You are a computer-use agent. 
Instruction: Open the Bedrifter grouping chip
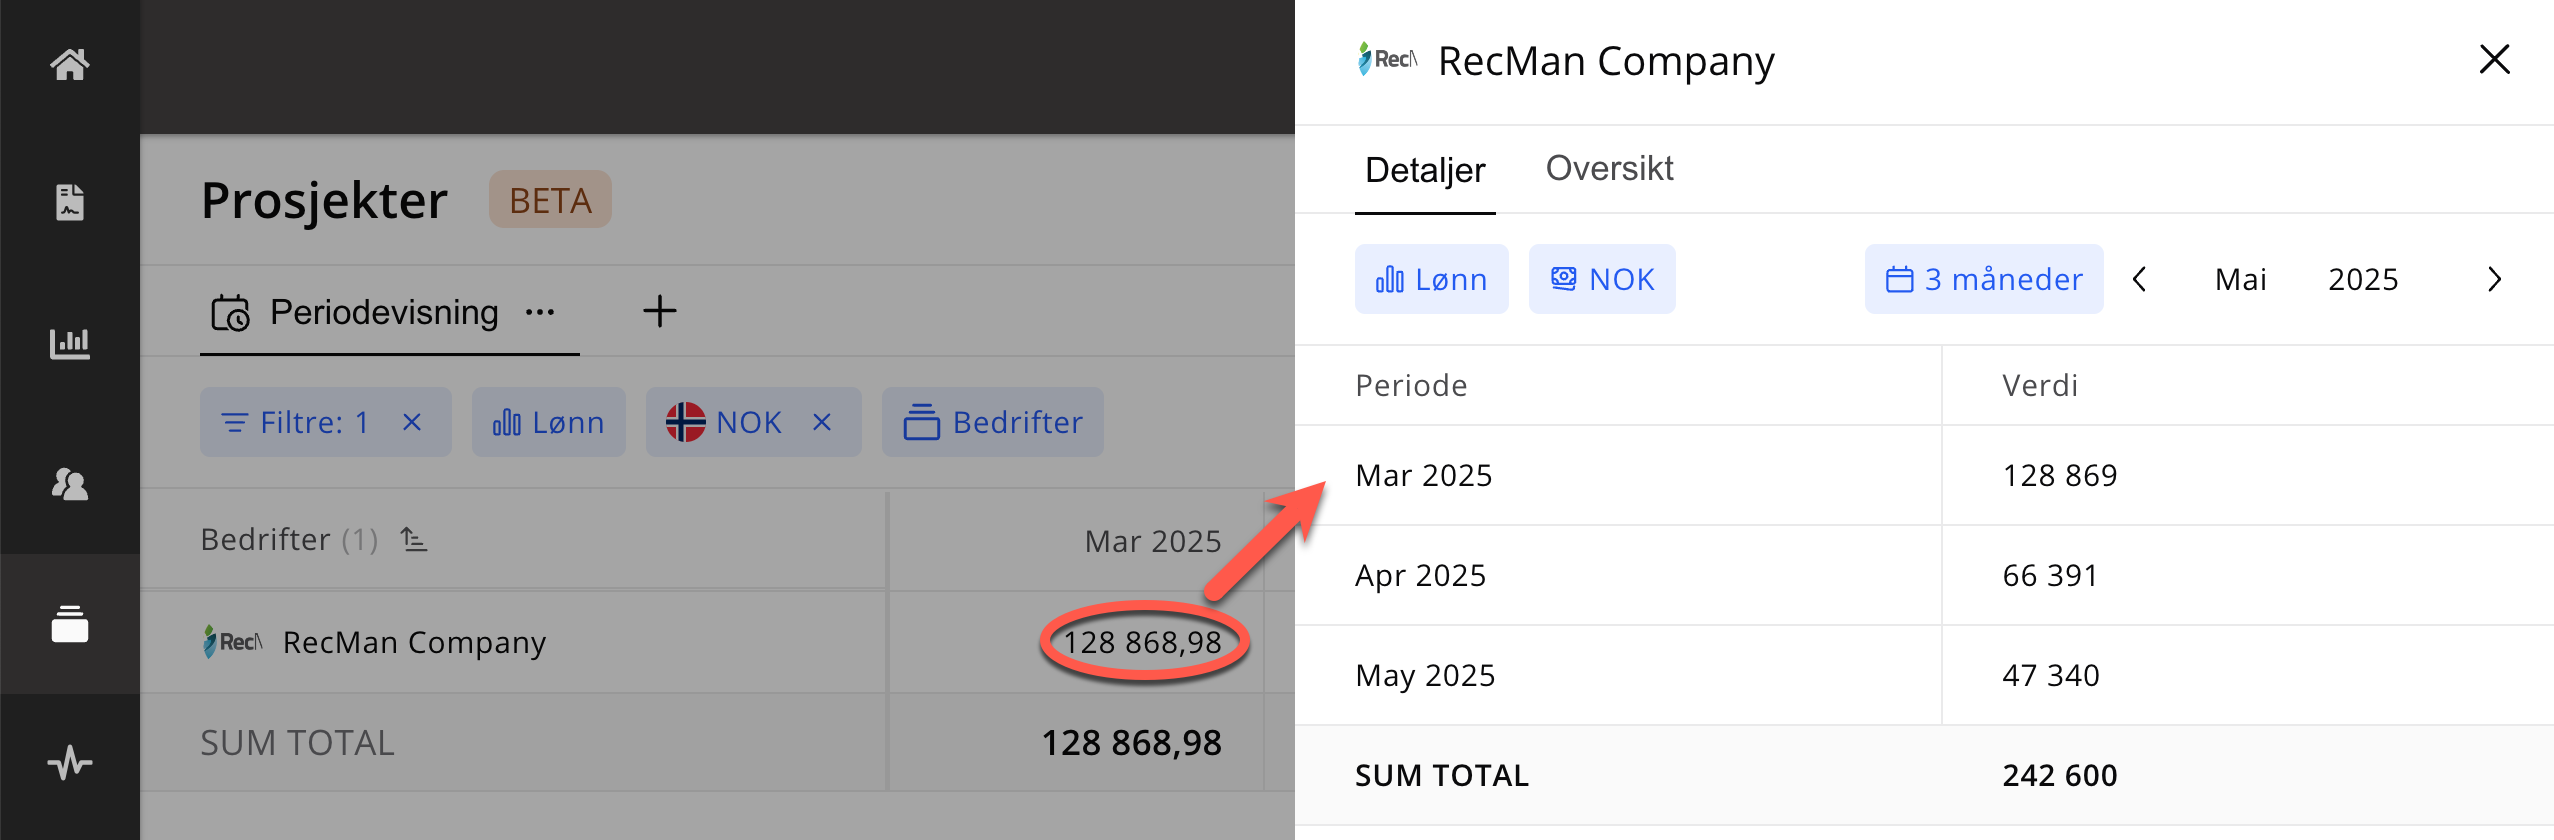pyautogui.click(x=992, y=422)
